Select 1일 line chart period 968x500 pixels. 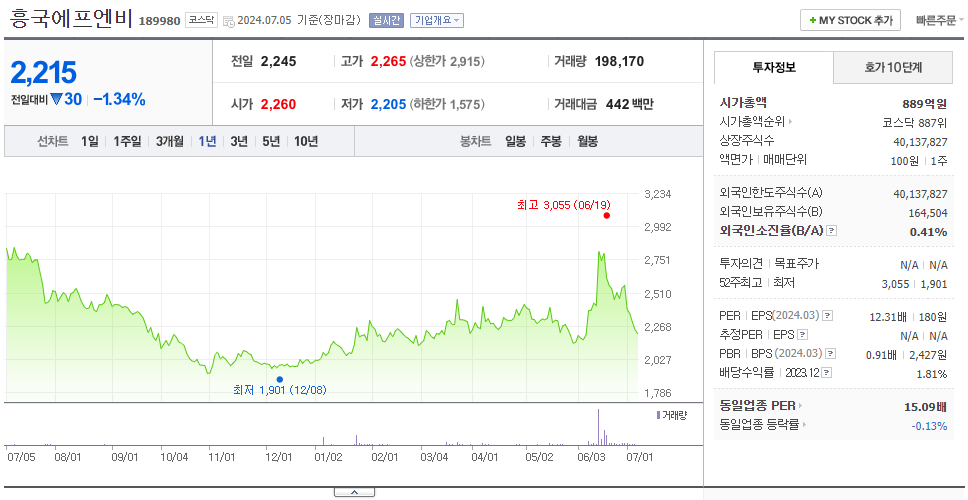click(x=90, y=141)
